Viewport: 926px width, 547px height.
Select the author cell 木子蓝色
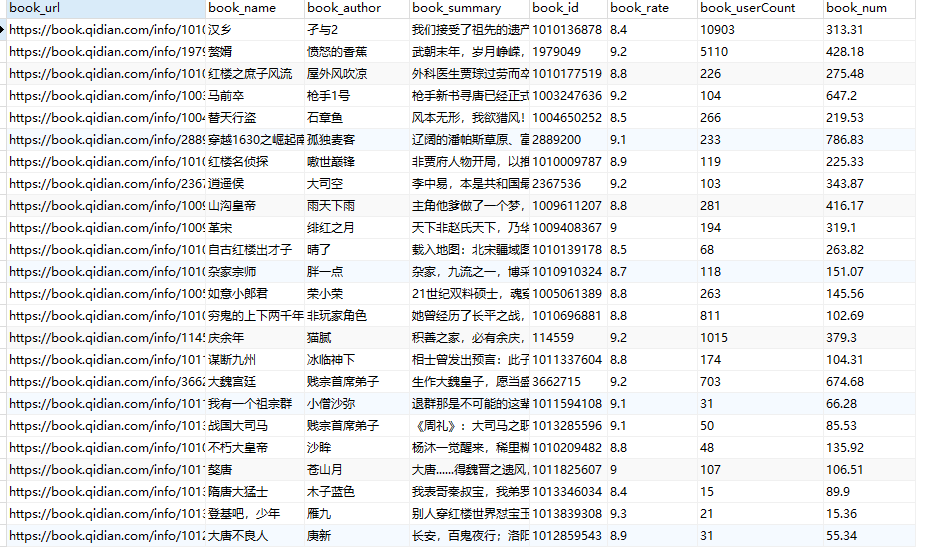[x=357, y=491]
